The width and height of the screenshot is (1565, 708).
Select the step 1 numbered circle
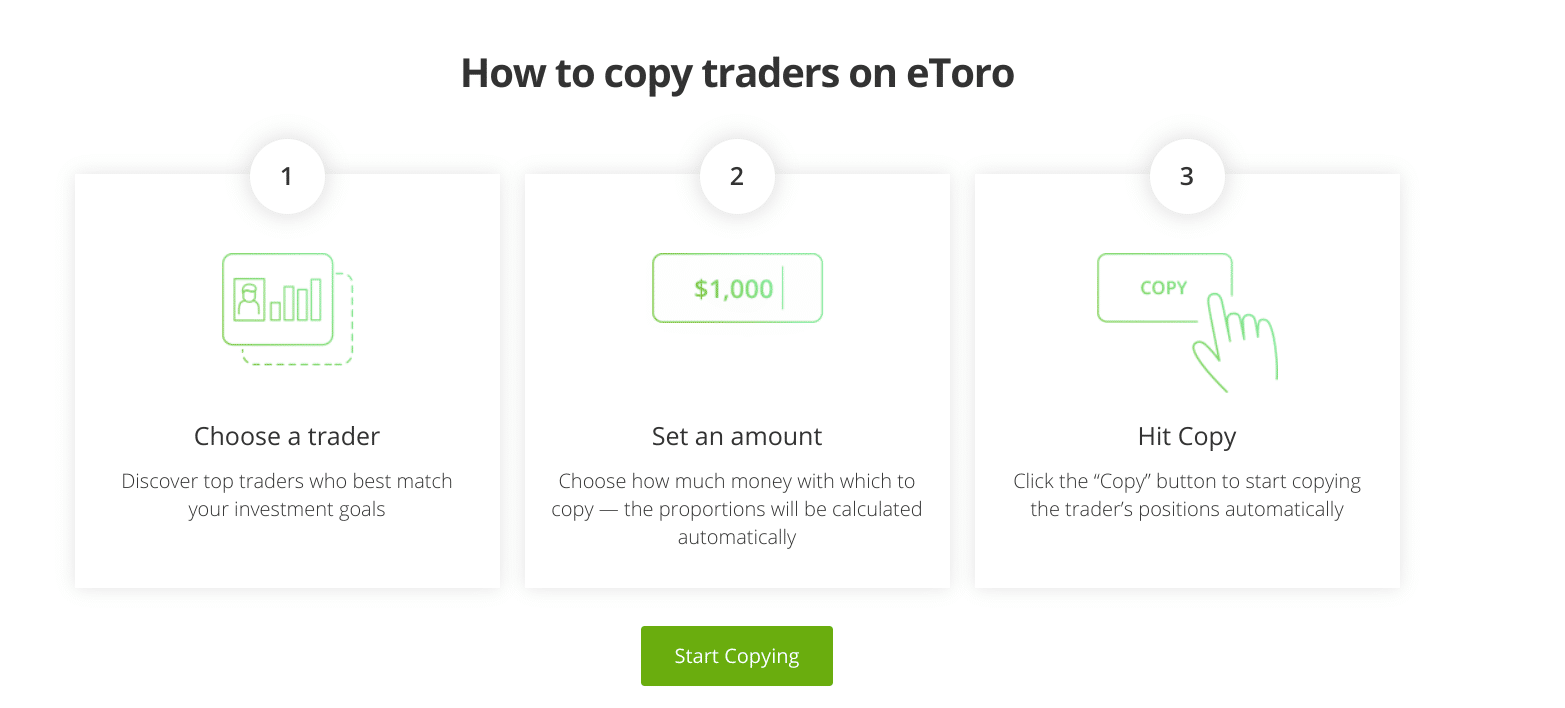coord(287,176)
